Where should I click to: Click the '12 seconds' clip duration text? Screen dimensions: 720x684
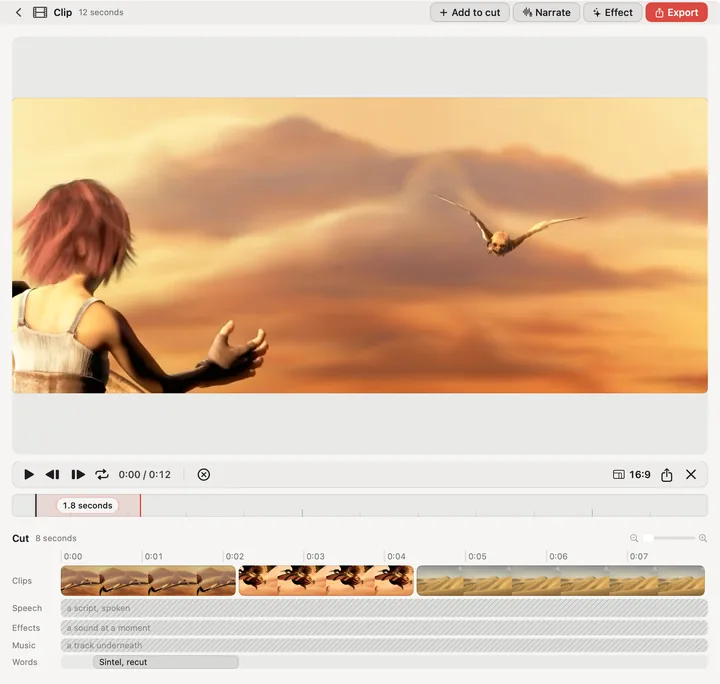(101, 12)
